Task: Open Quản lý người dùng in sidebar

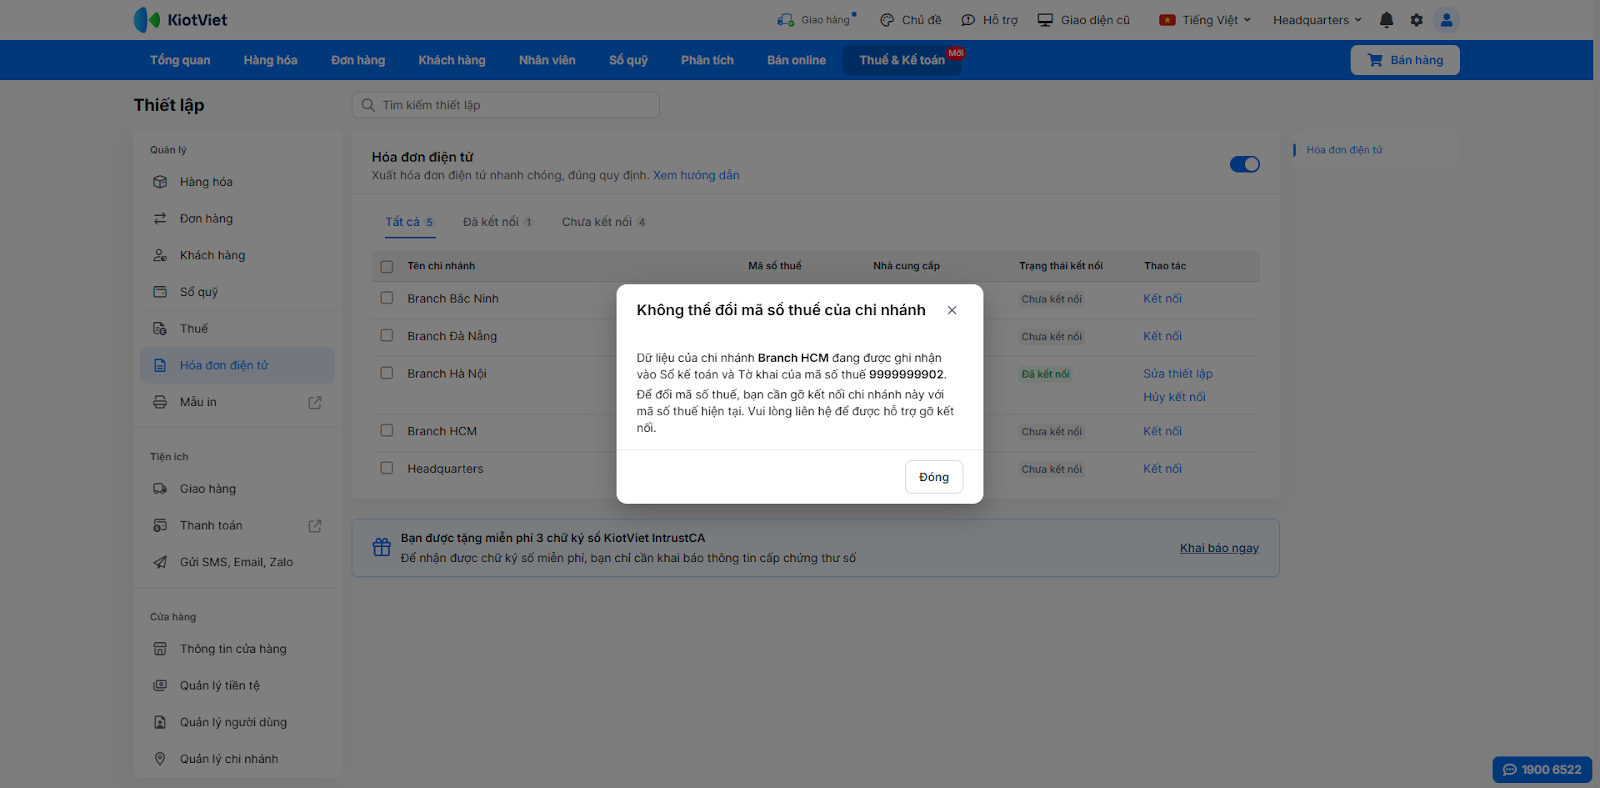Action: coord(238,722)
